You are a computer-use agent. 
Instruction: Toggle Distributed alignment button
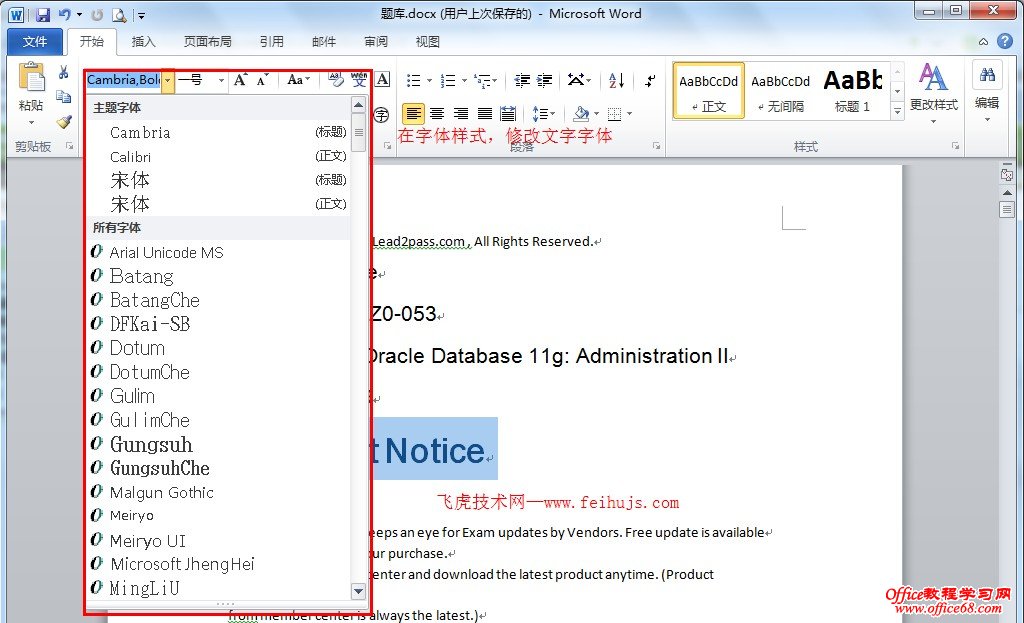click(508, 114)
